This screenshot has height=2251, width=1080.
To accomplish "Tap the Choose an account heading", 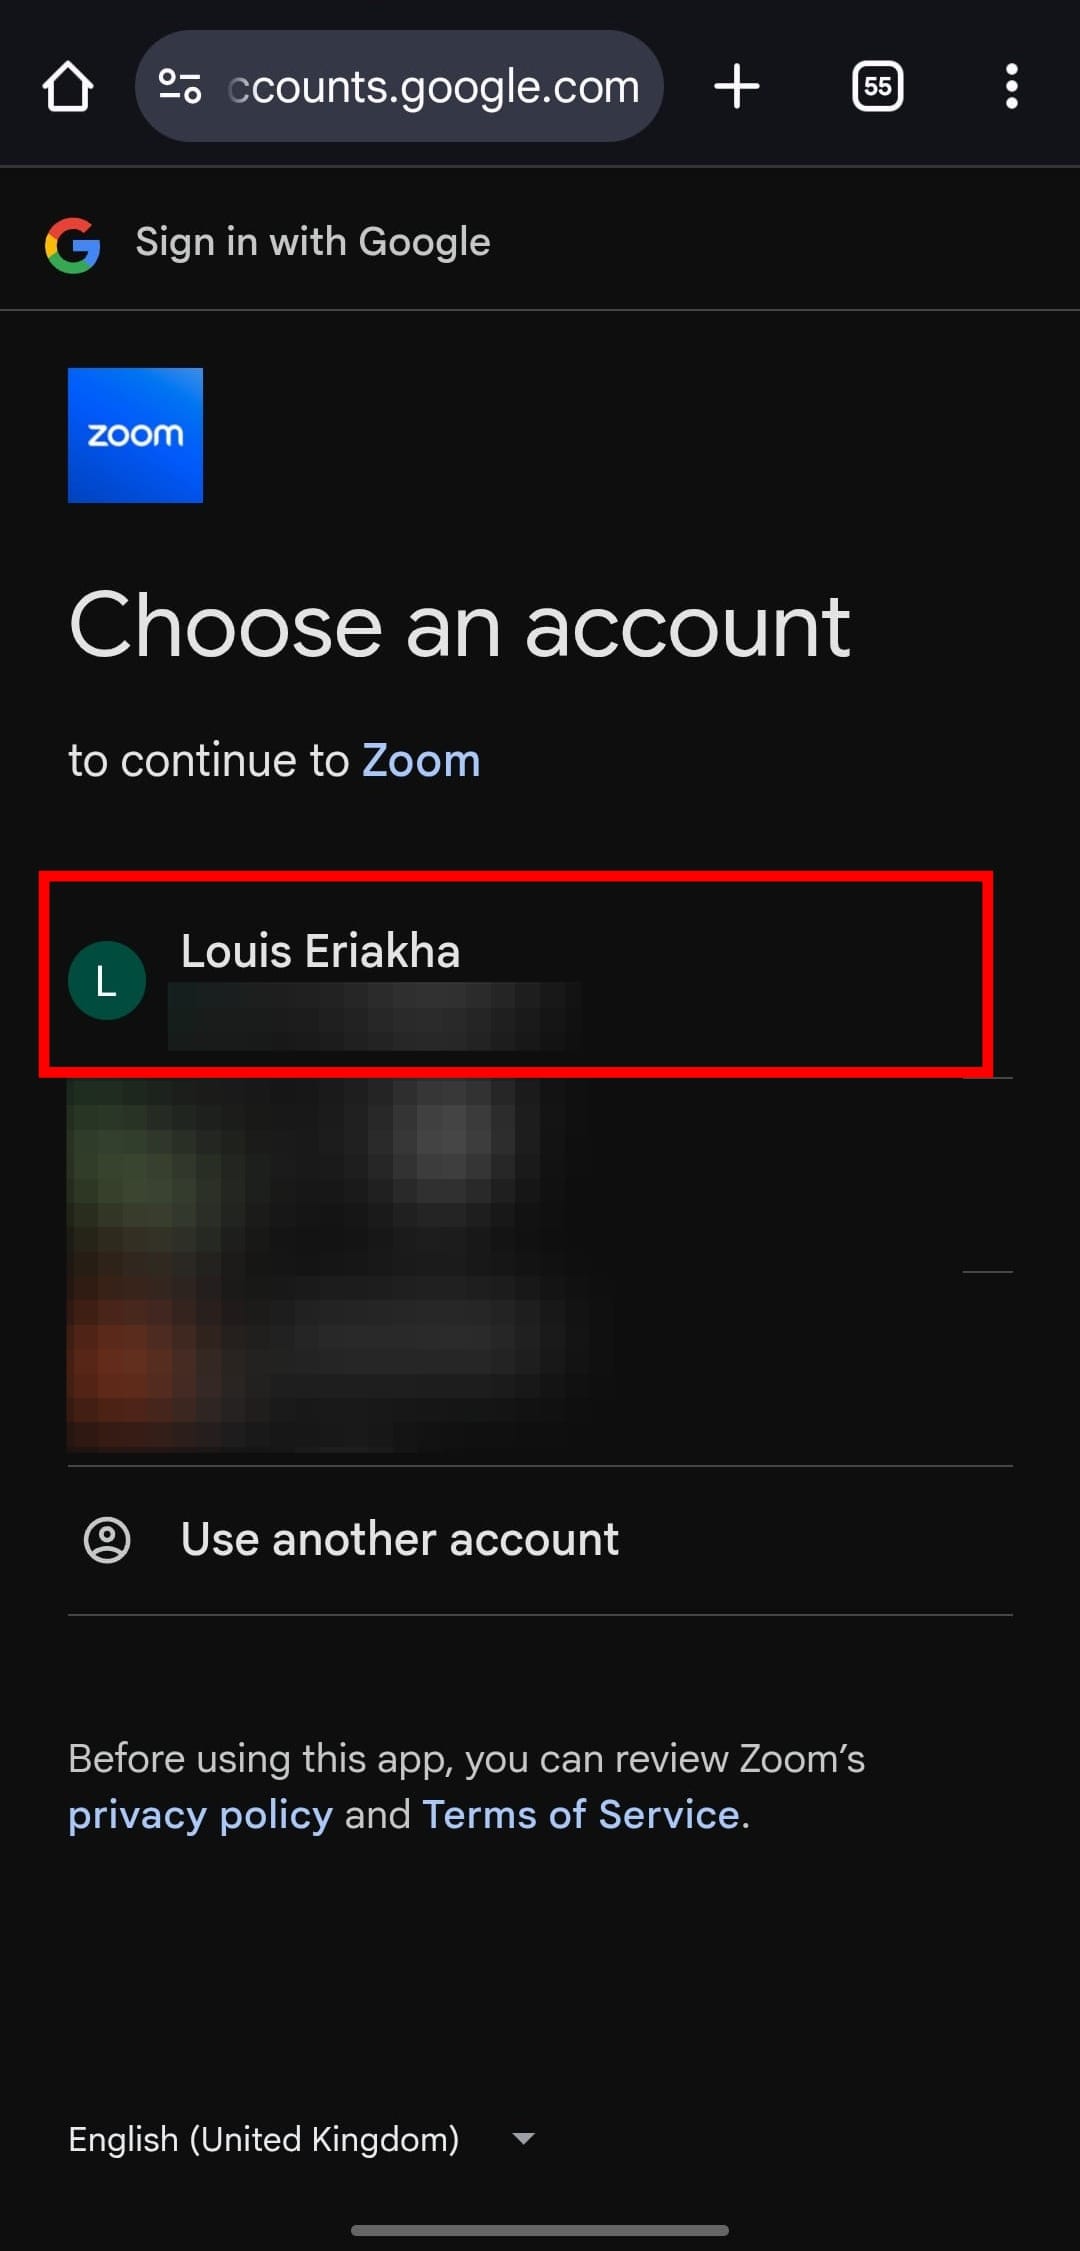I will [460, 626].
